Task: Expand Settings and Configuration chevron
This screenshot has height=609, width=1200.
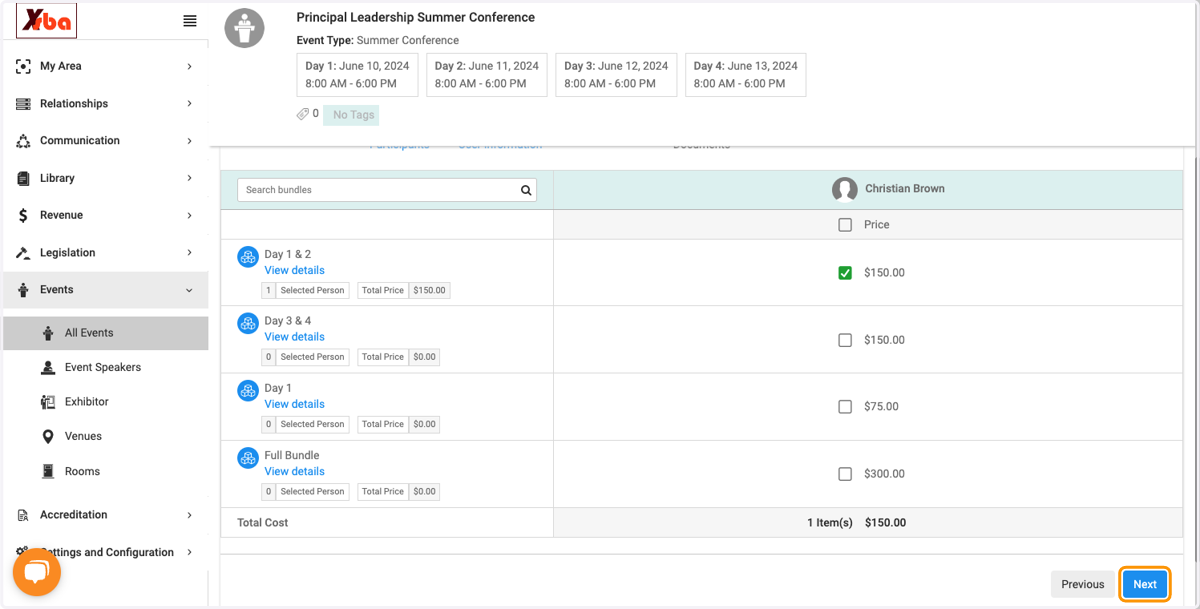Action: point(189,552)
